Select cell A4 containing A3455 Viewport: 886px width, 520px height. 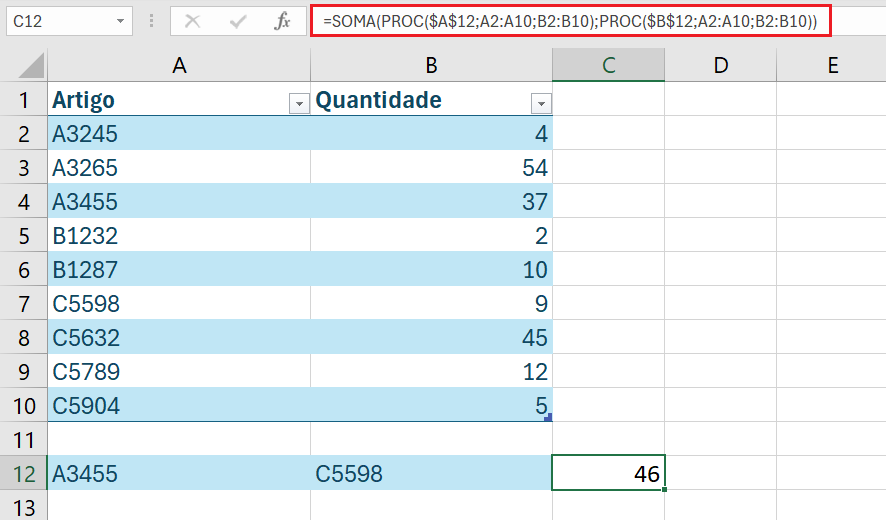179,201
